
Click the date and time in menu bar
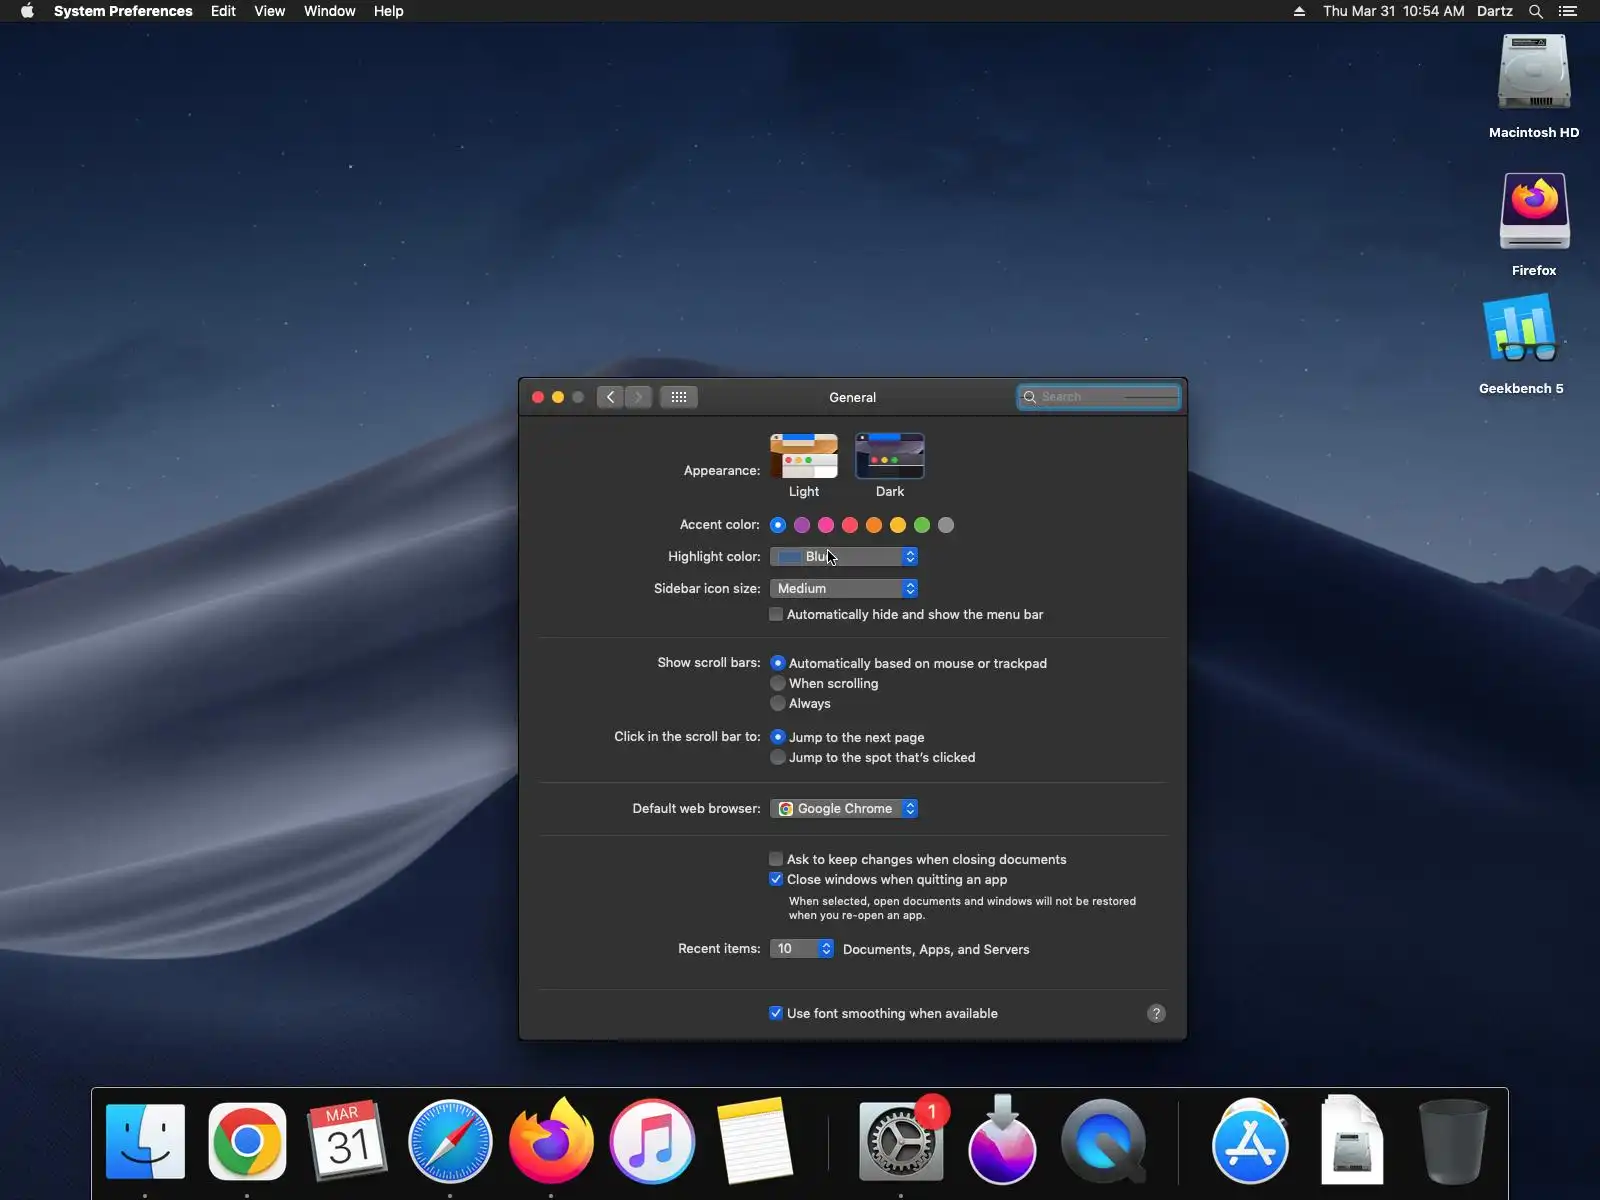(1393, 11)
